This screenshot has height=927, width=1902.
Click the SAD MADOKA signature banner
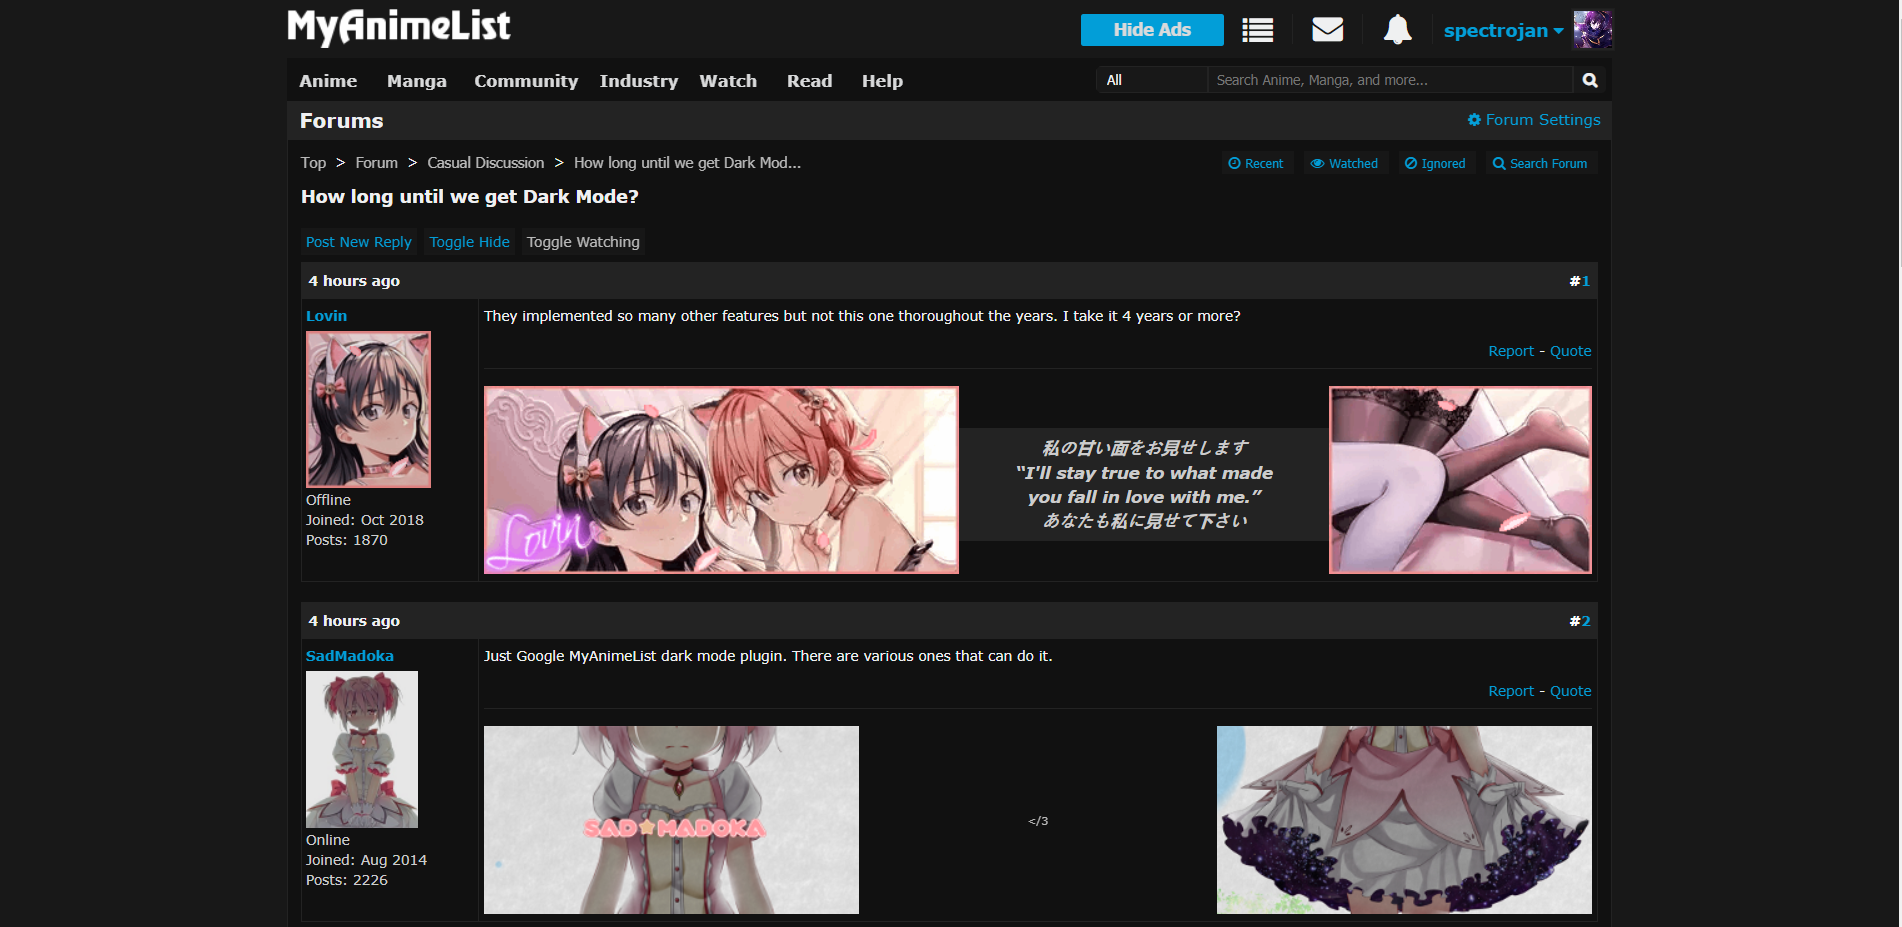671,820
